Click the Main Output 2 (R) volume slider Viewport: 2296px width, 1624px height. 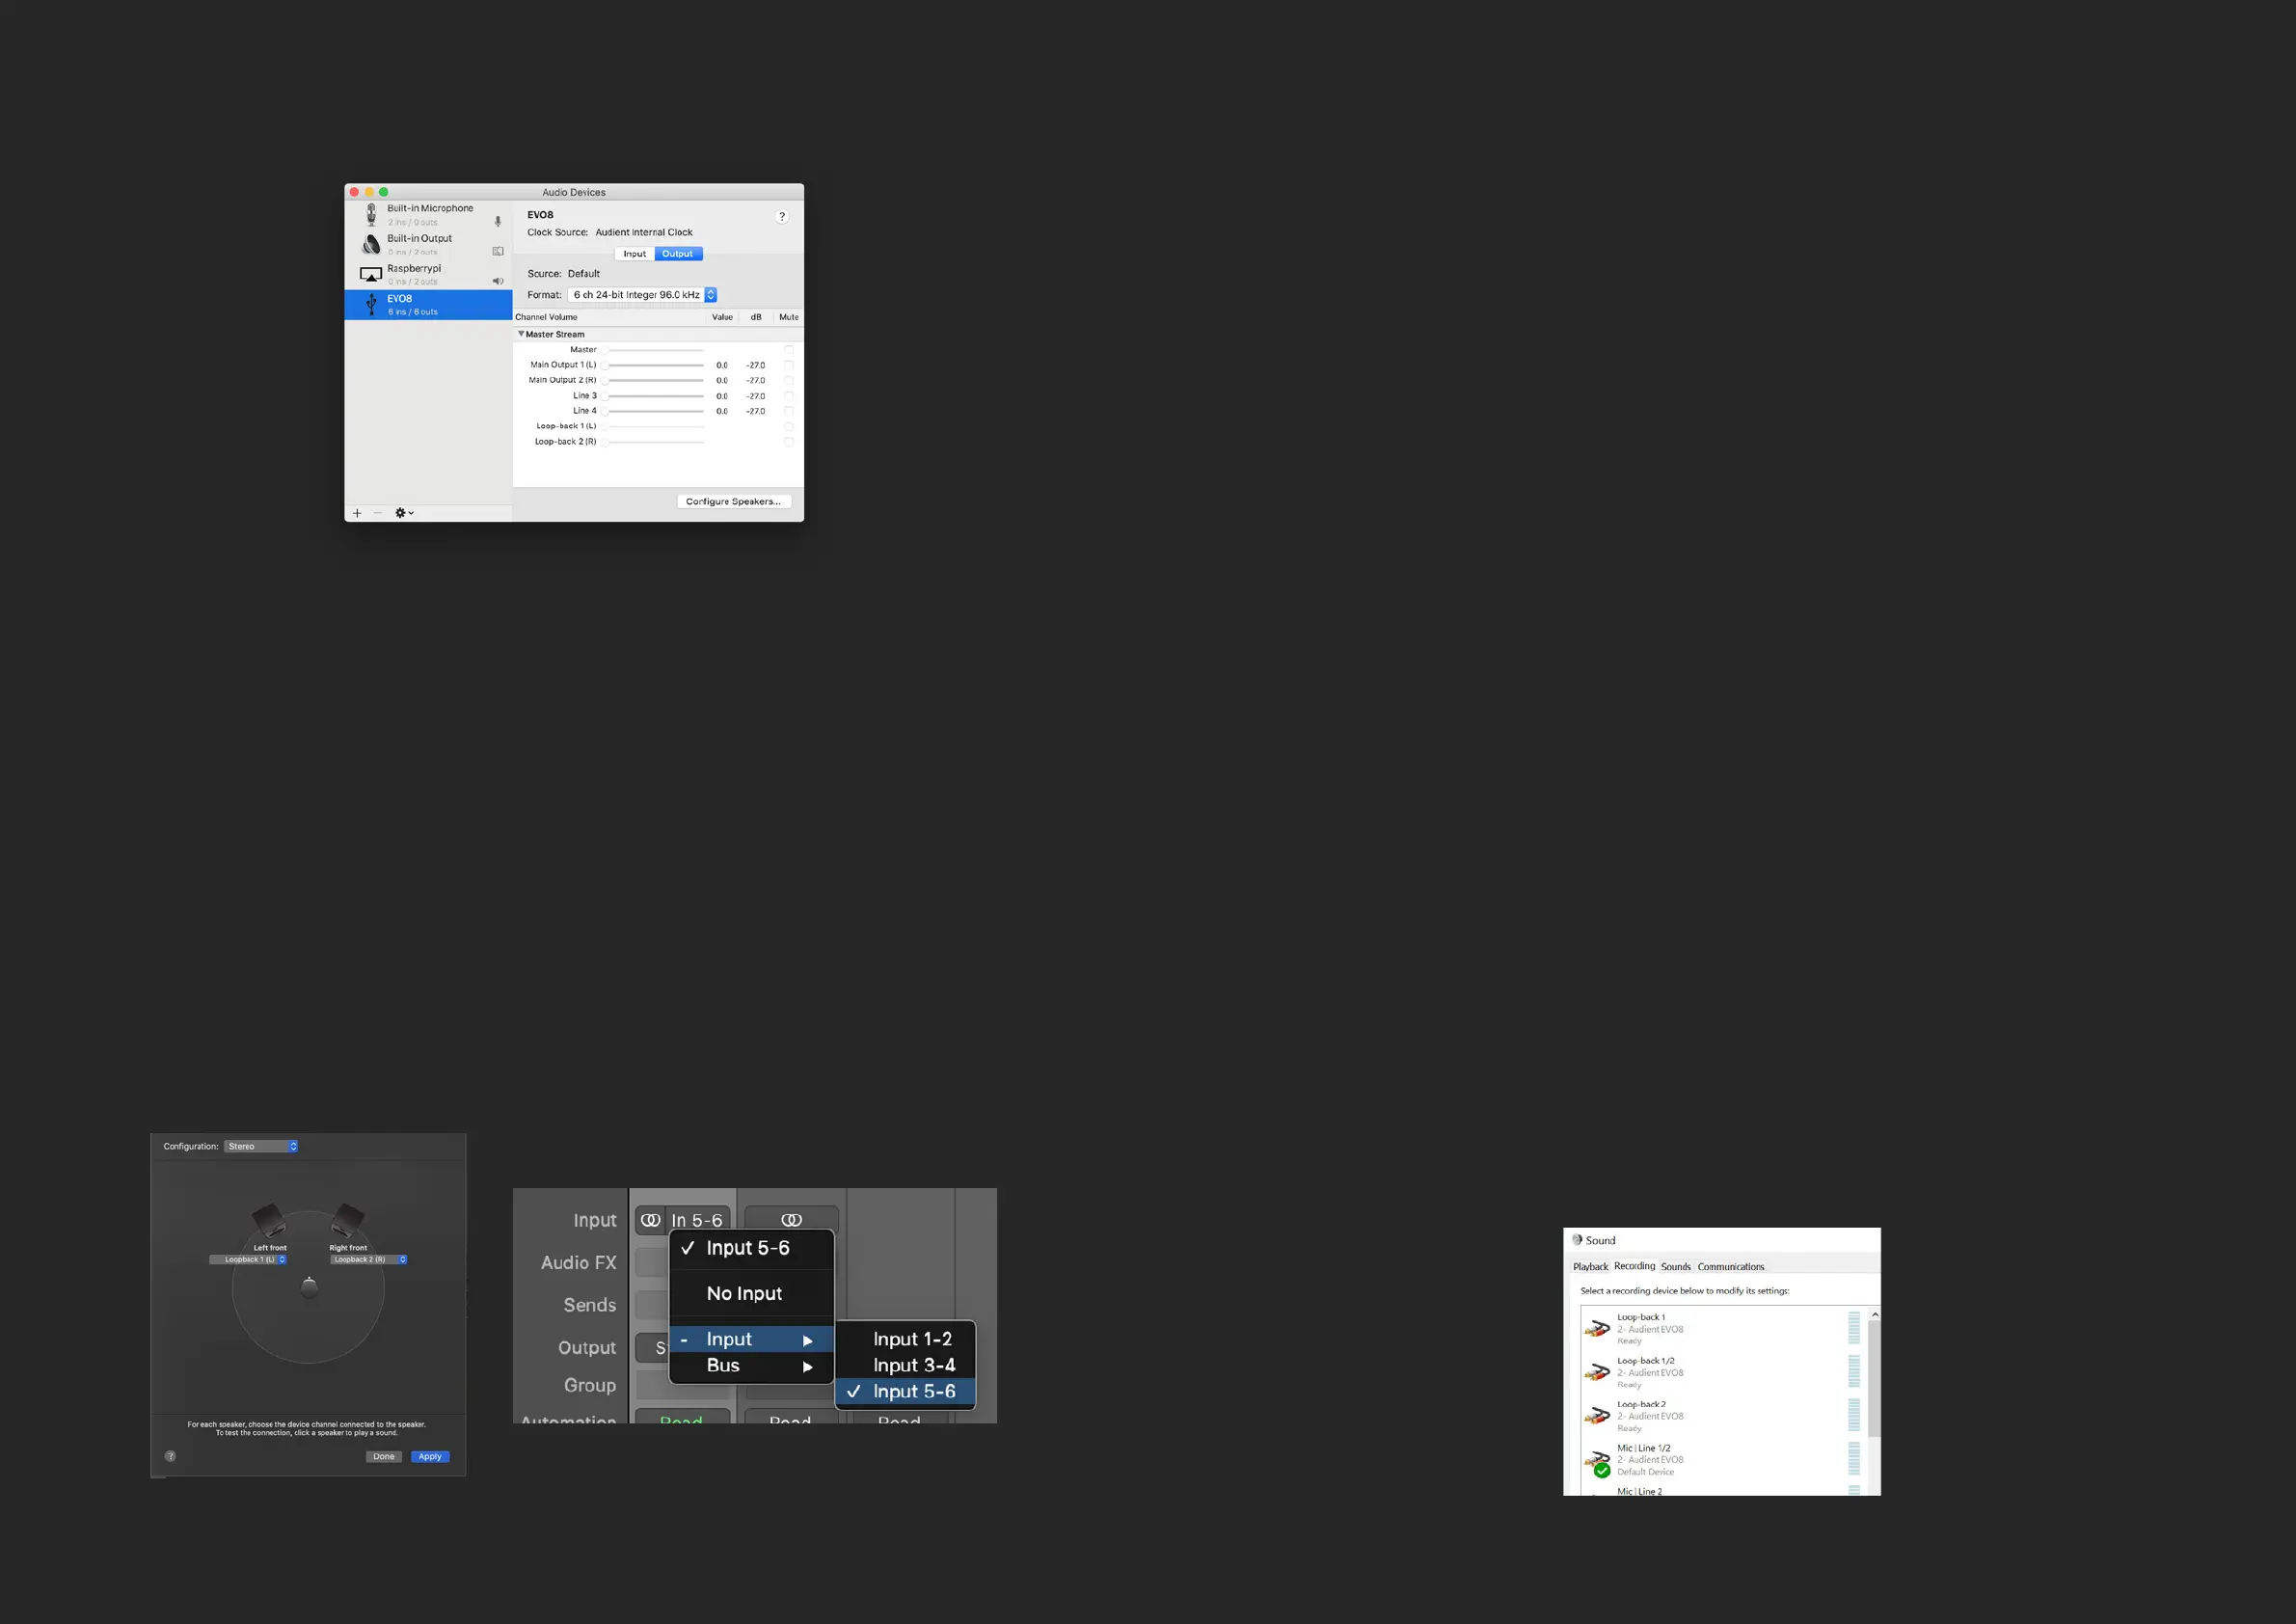[x=655, y=380]
